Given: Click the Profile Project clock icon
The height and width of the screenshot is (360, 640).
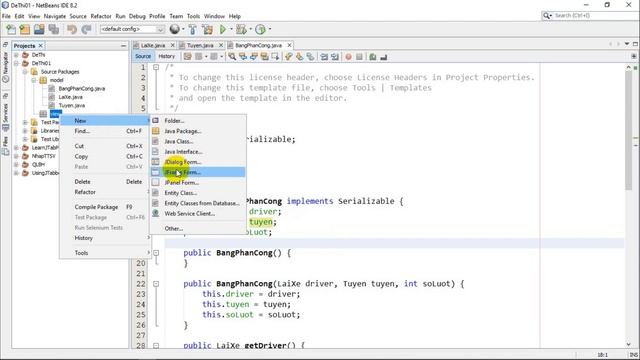Looking at the screenshot, I should click(x=260, y=29).
